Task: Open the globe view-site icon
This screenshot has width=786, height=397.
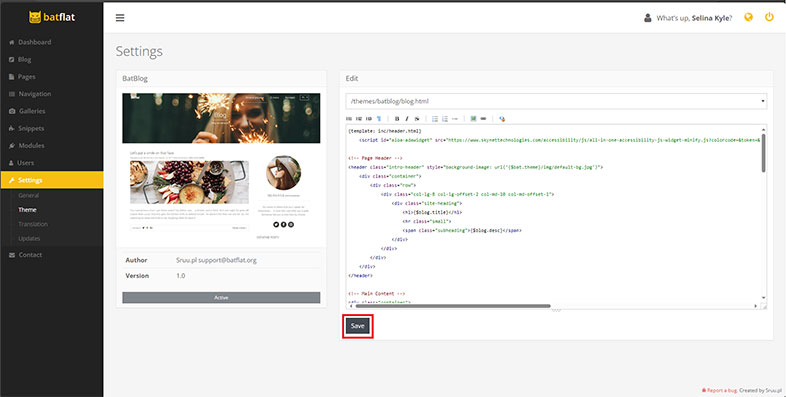Action: 748,18
